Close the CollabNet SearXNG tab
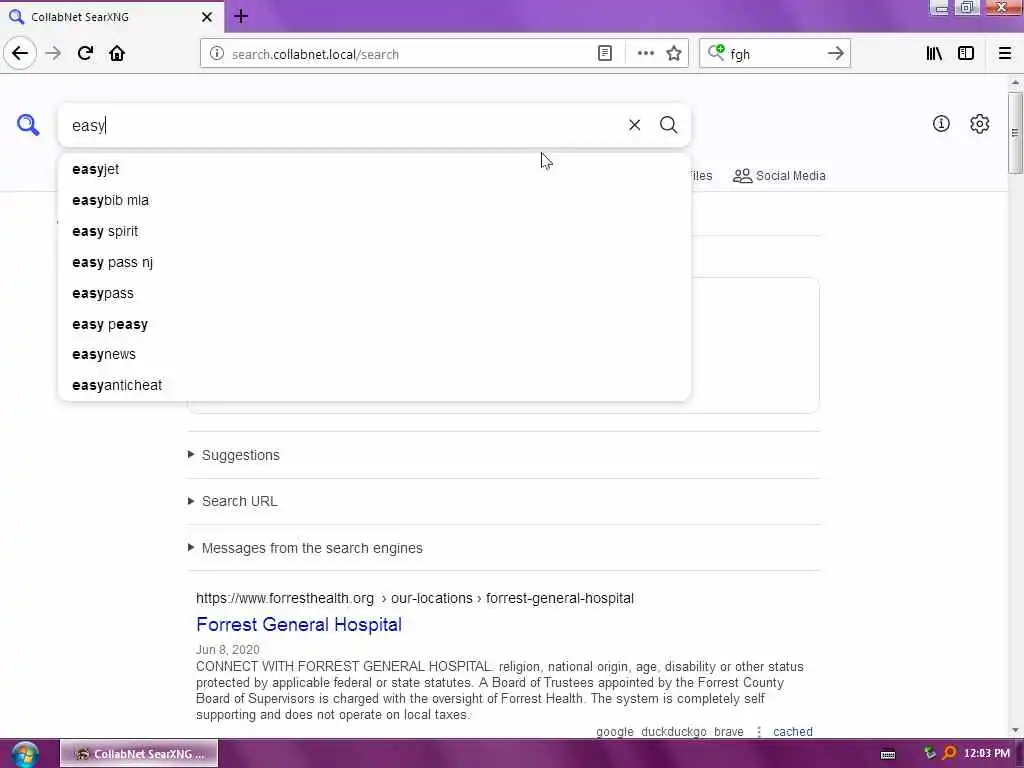 click(207, 17)
